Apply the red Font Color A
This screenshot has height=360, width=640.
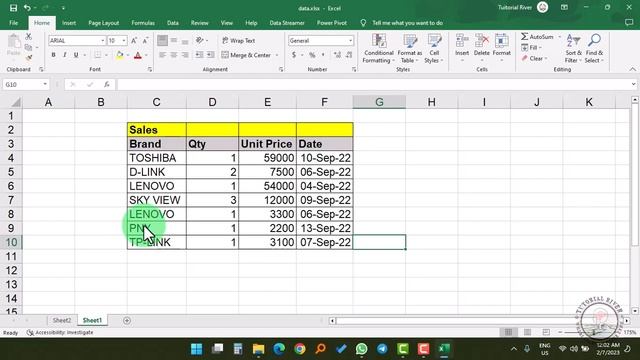click(138, 55)
